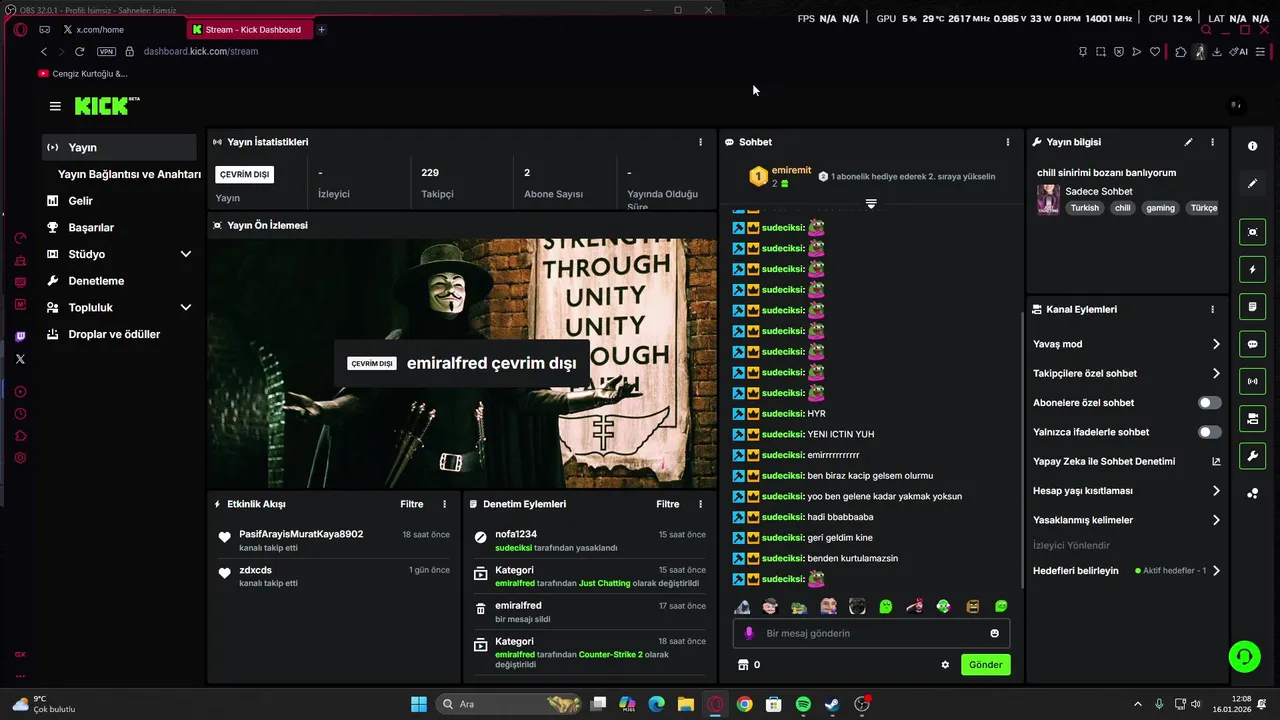Open Yayın bilgisi panel options menu

[1213, 142]
